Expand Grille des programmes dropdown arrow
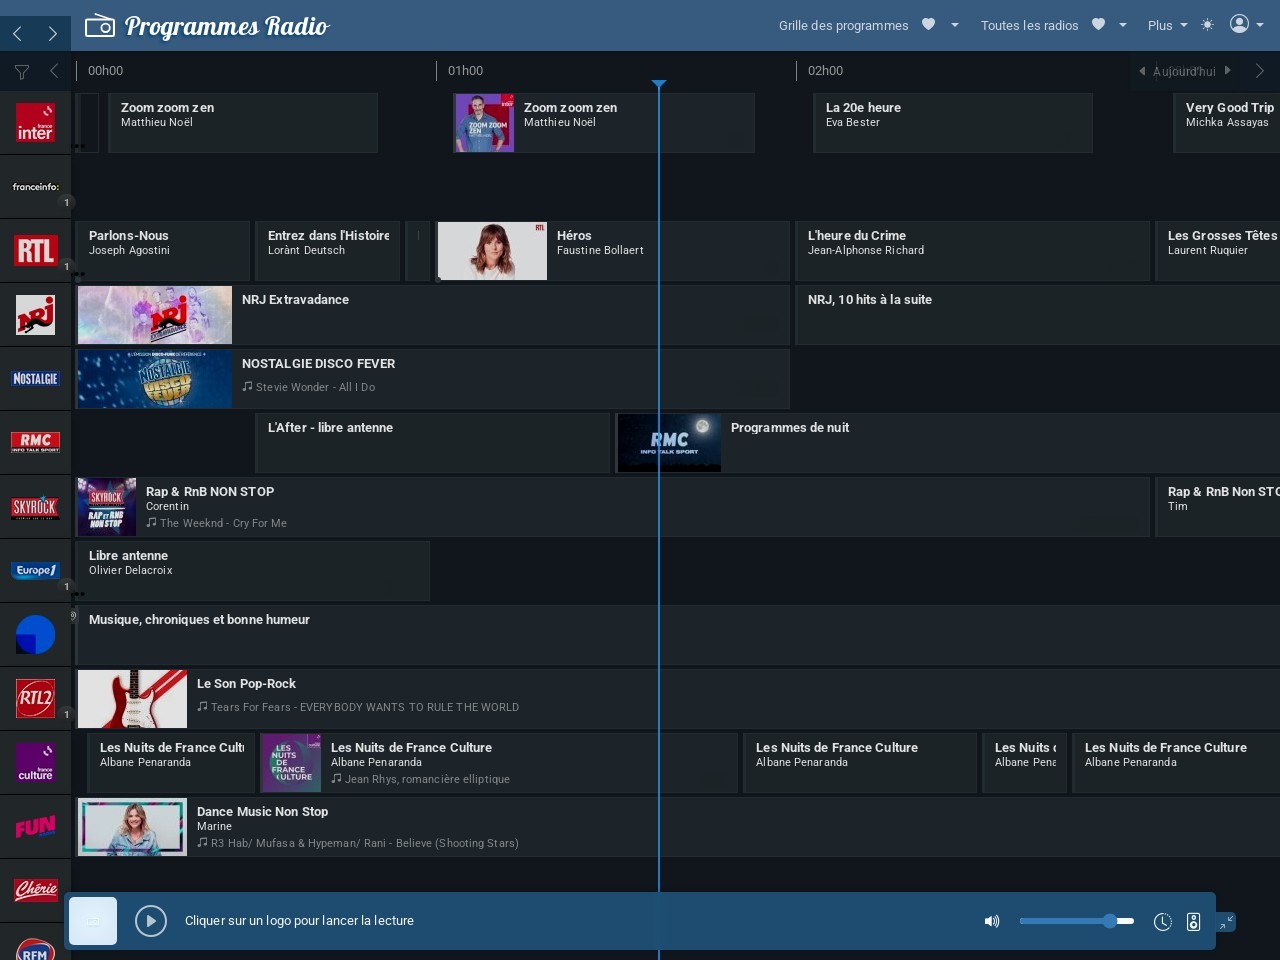Viewport: 1280px width, 960px height. click(955, 25)
